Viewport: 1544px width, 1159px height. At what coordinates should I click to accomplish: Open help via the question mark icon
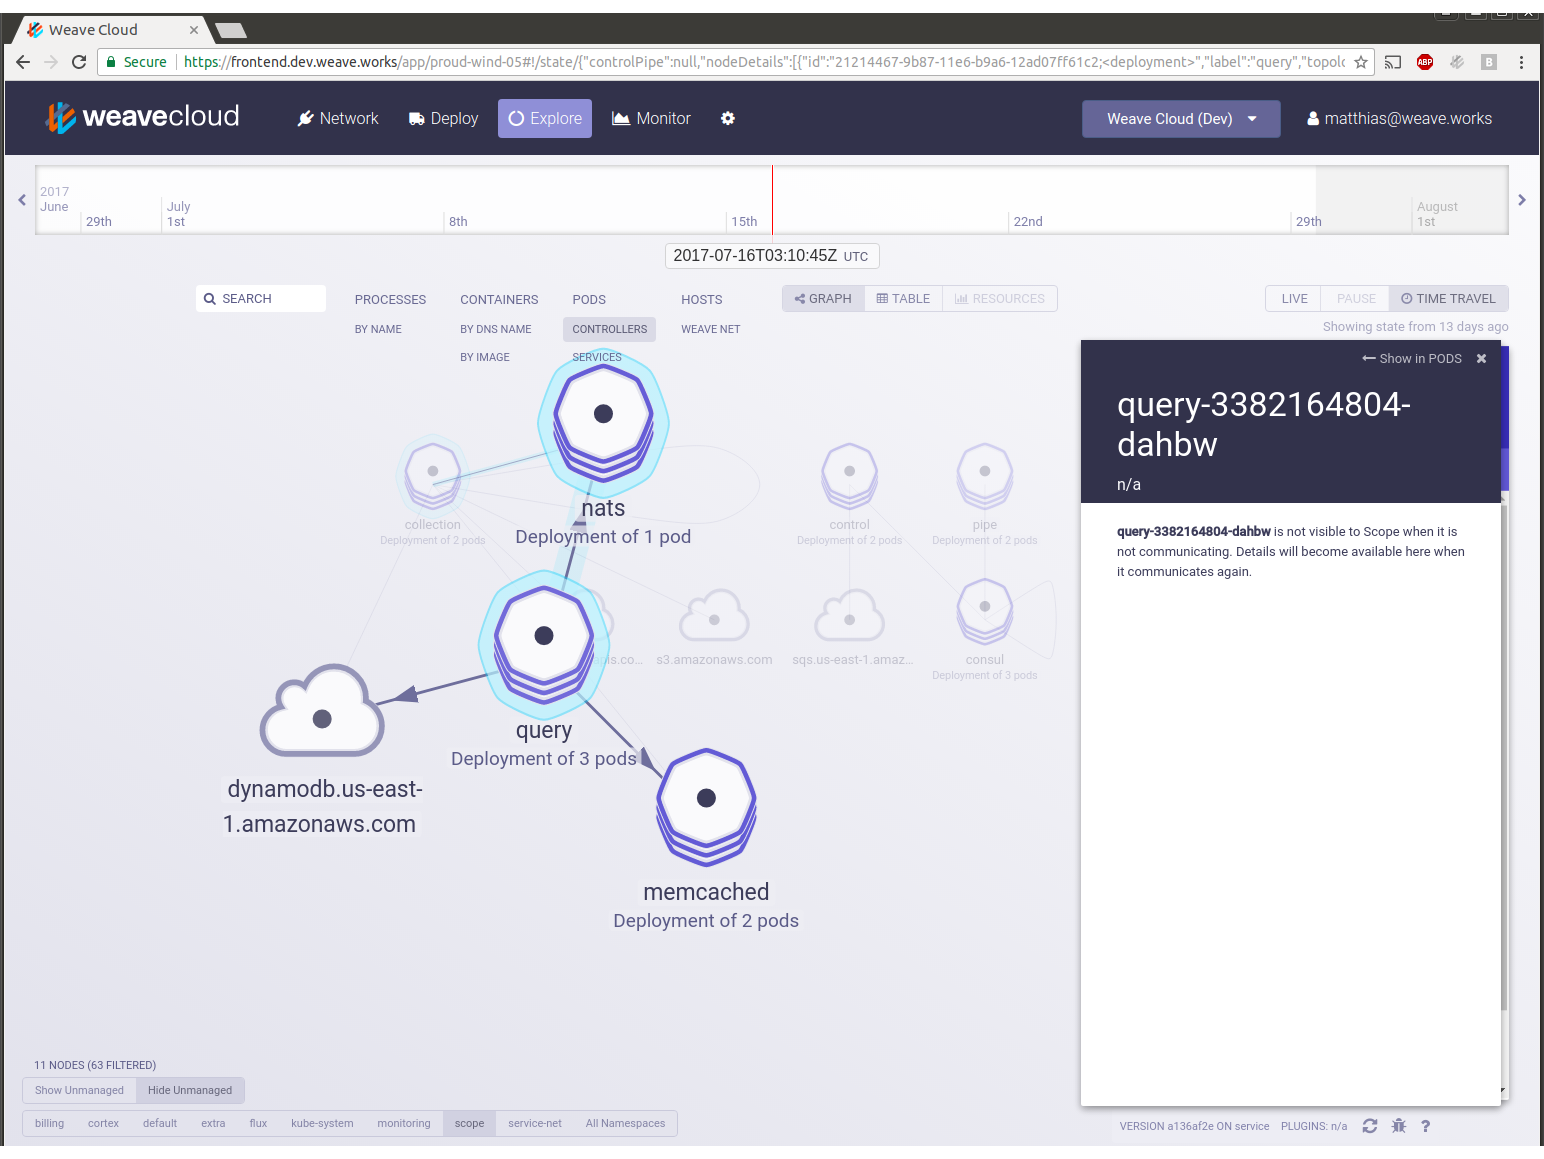pyautogui.click(x=1425, y=1125)
